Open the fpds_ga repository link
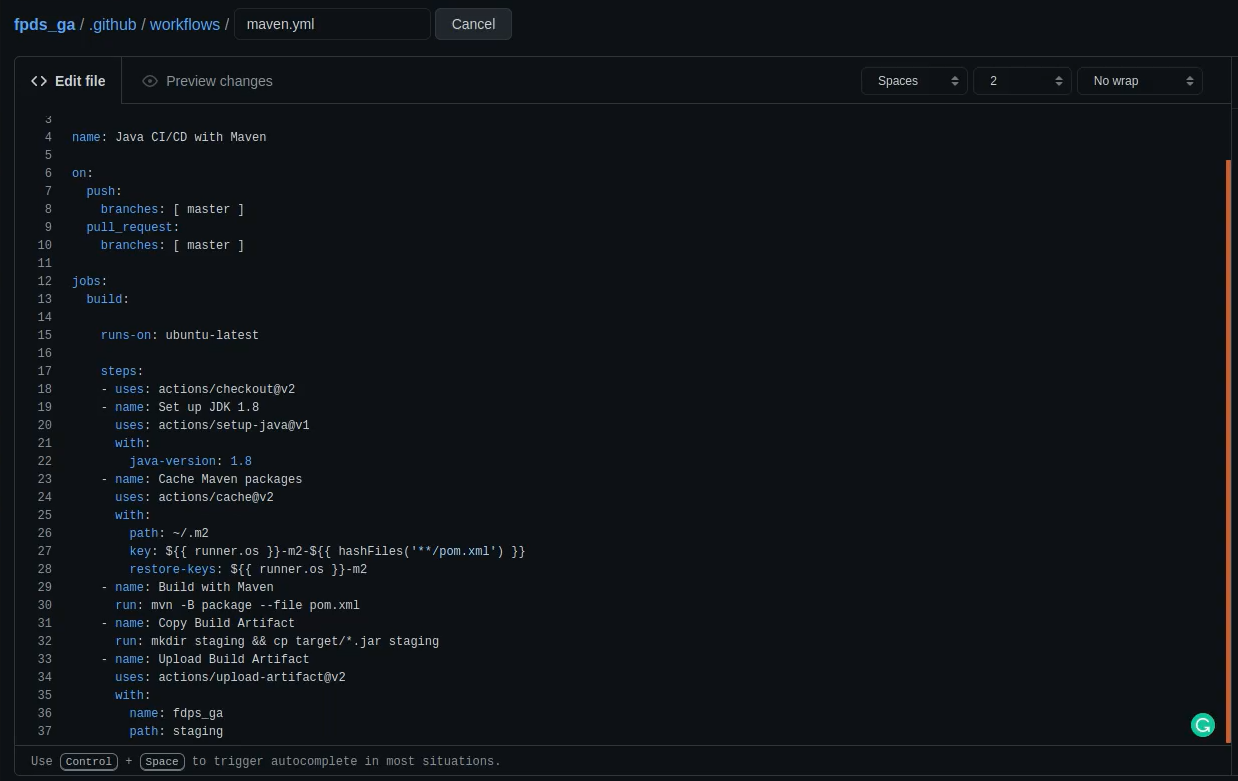1238x781 pixels. point(44,24)
